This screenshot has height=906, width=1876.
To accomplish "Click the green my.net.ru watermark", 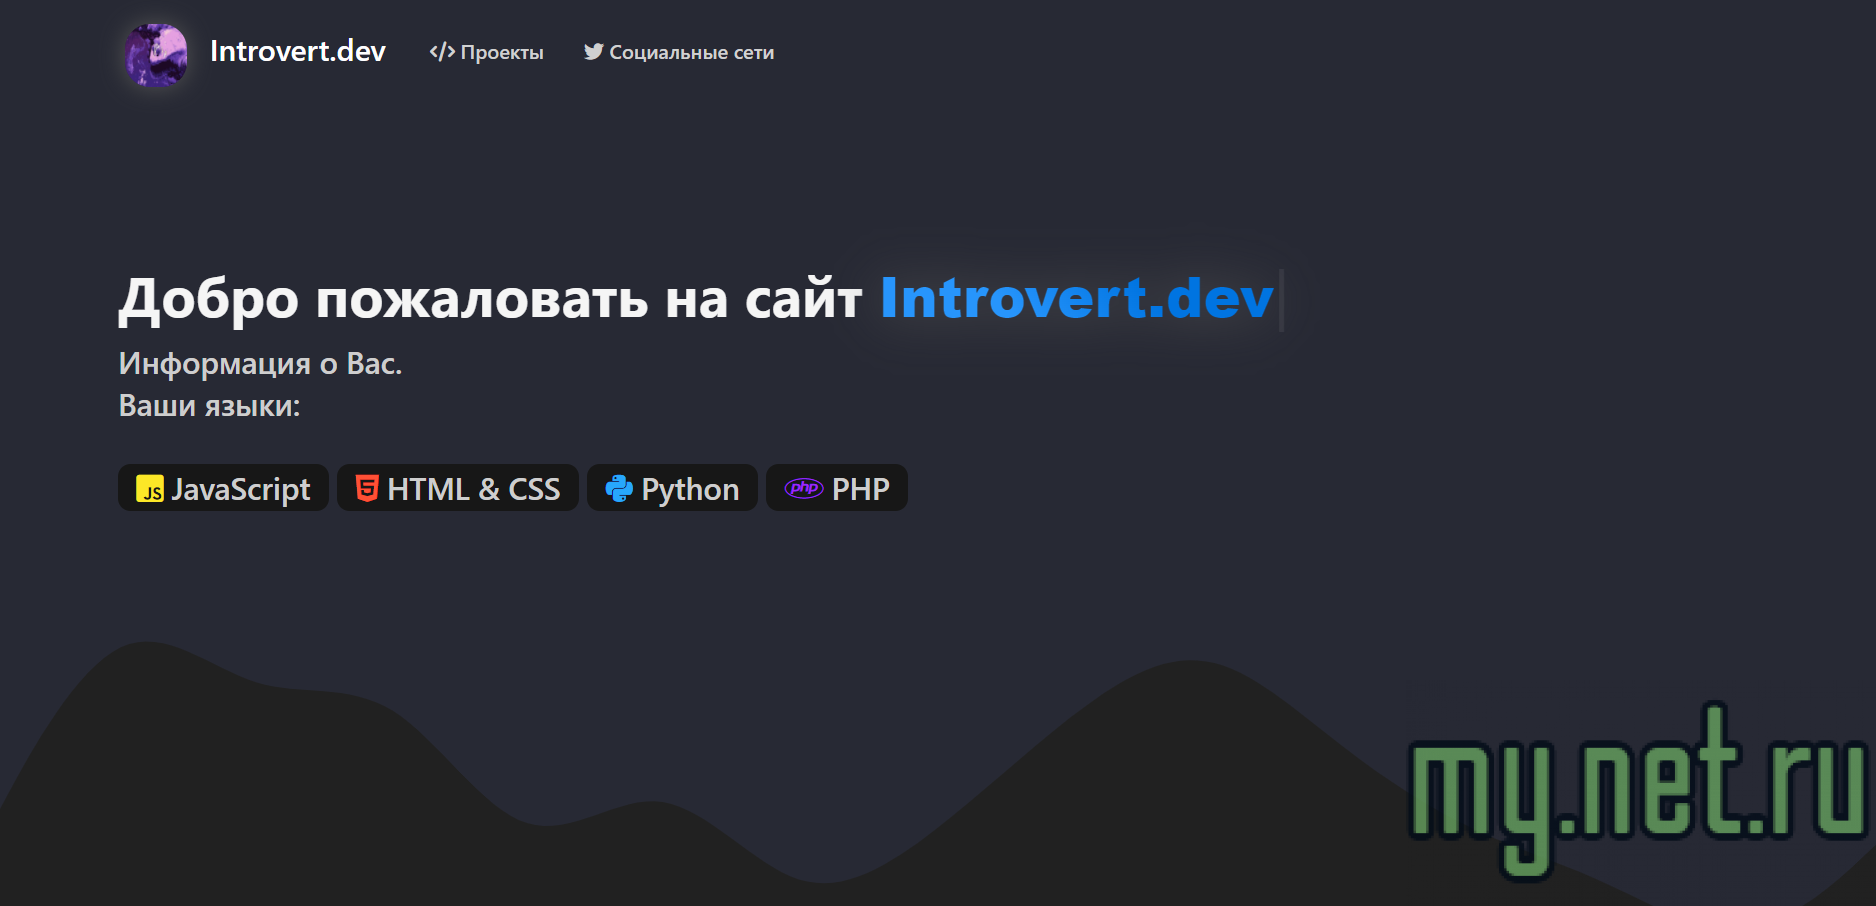I will [x=1636, y=787].
